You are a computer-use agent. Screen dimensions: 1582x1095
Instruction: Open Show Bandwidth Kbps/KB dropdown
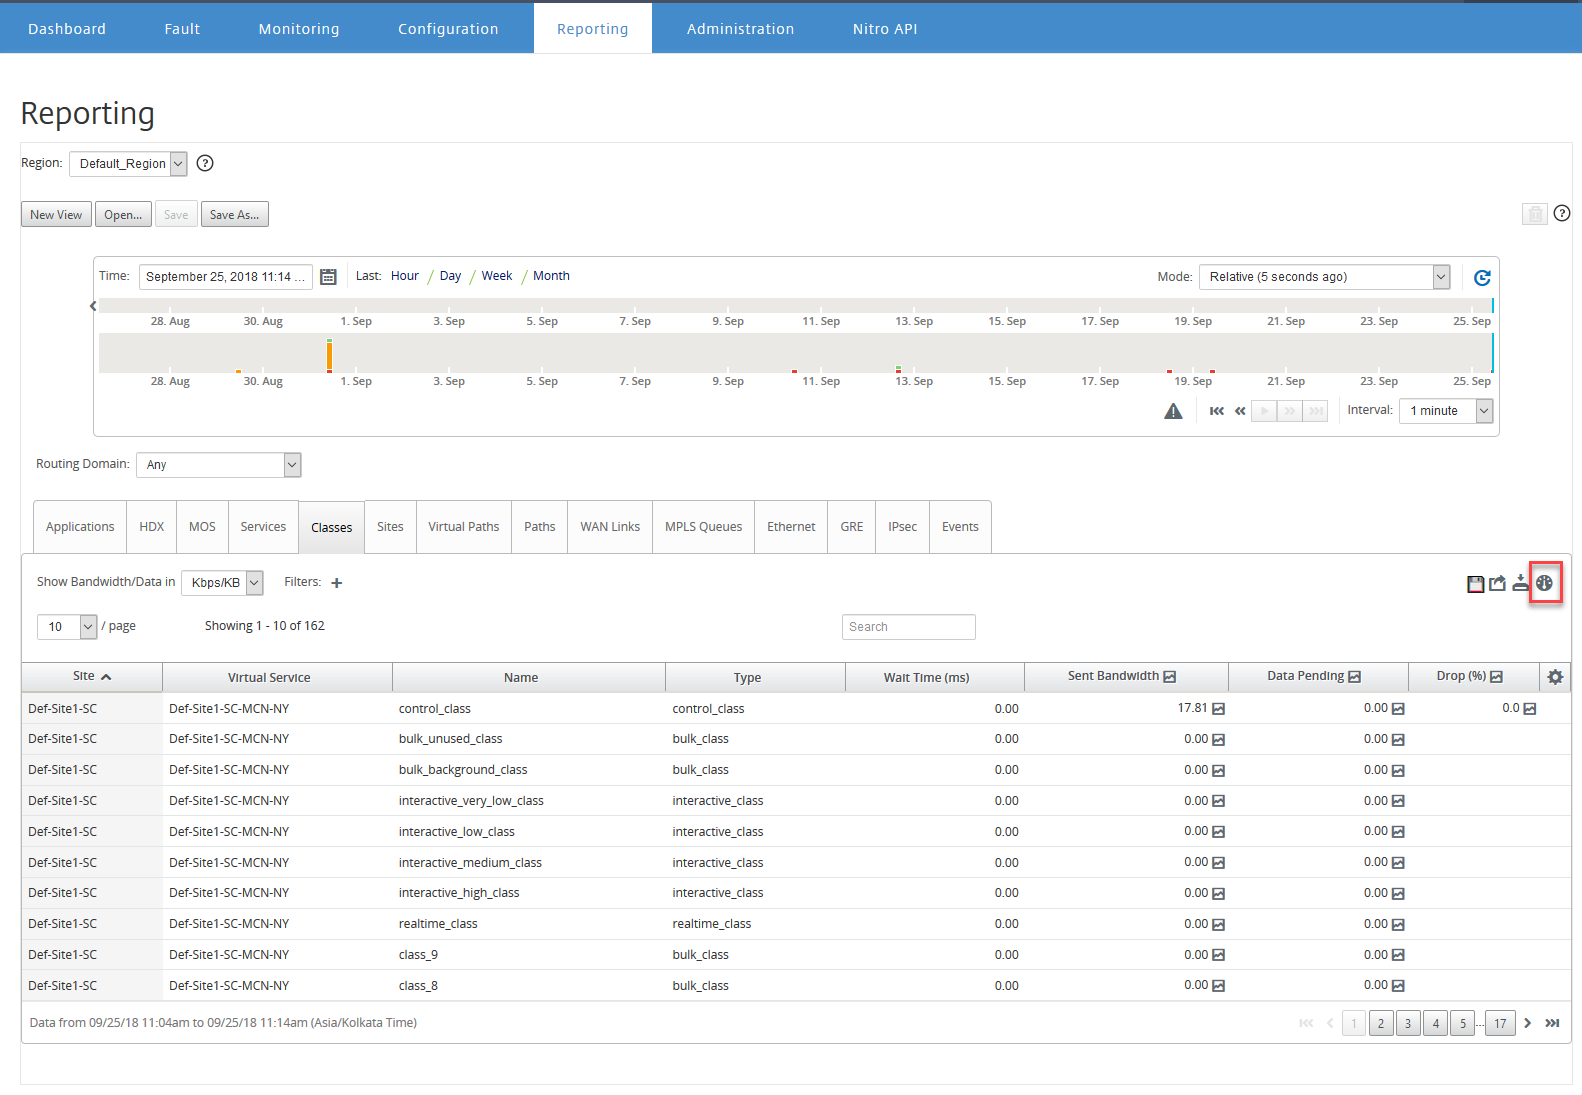[x=222, y=583]
